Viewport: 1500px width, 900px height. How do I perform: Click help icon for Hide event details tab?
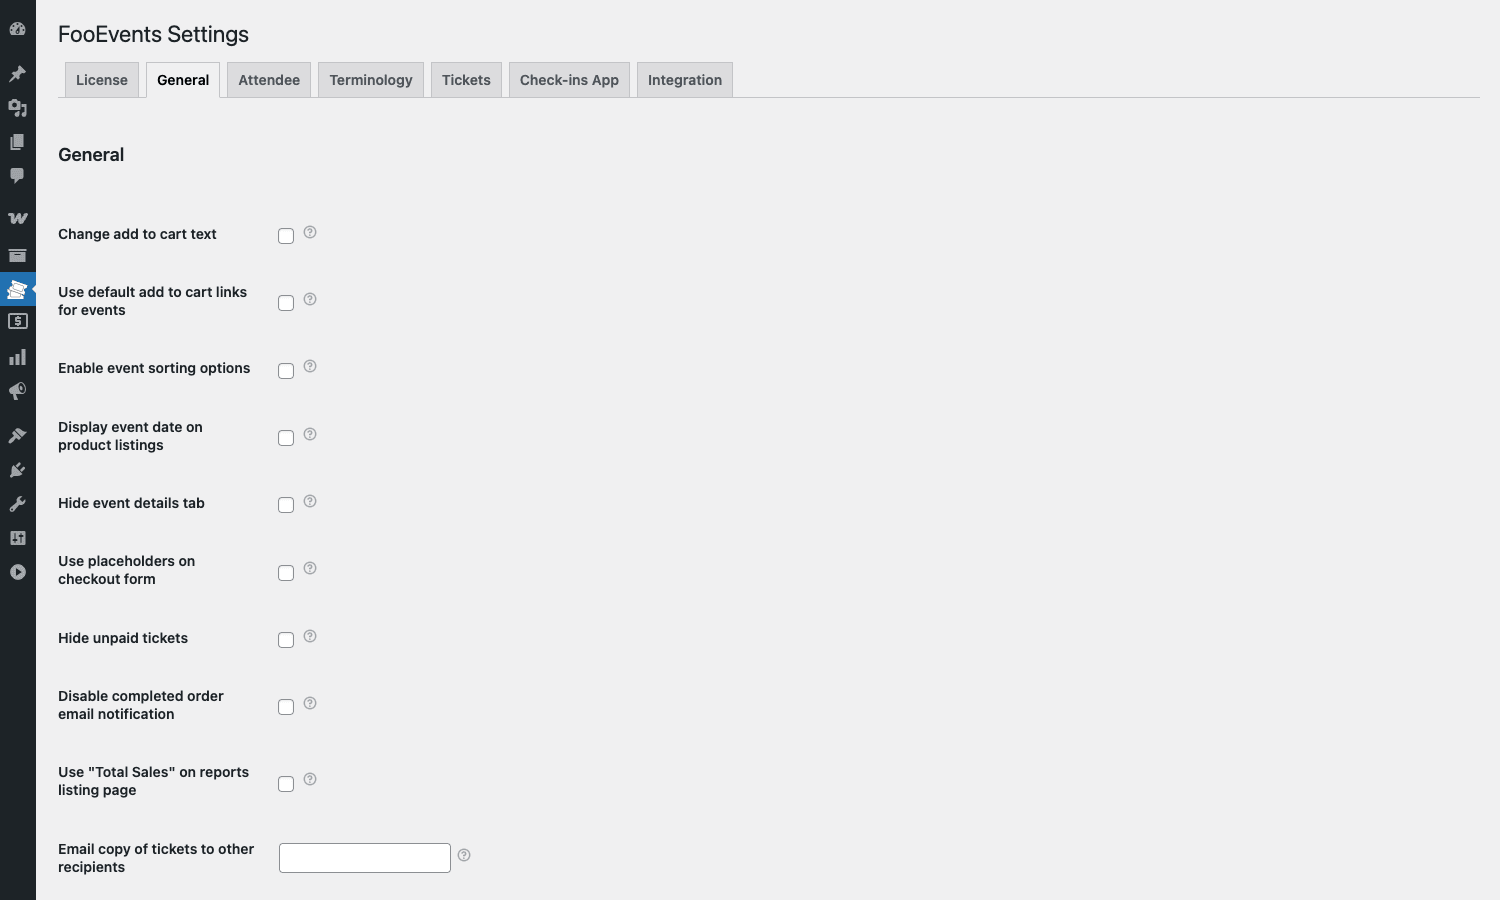[x=310, y=501]
